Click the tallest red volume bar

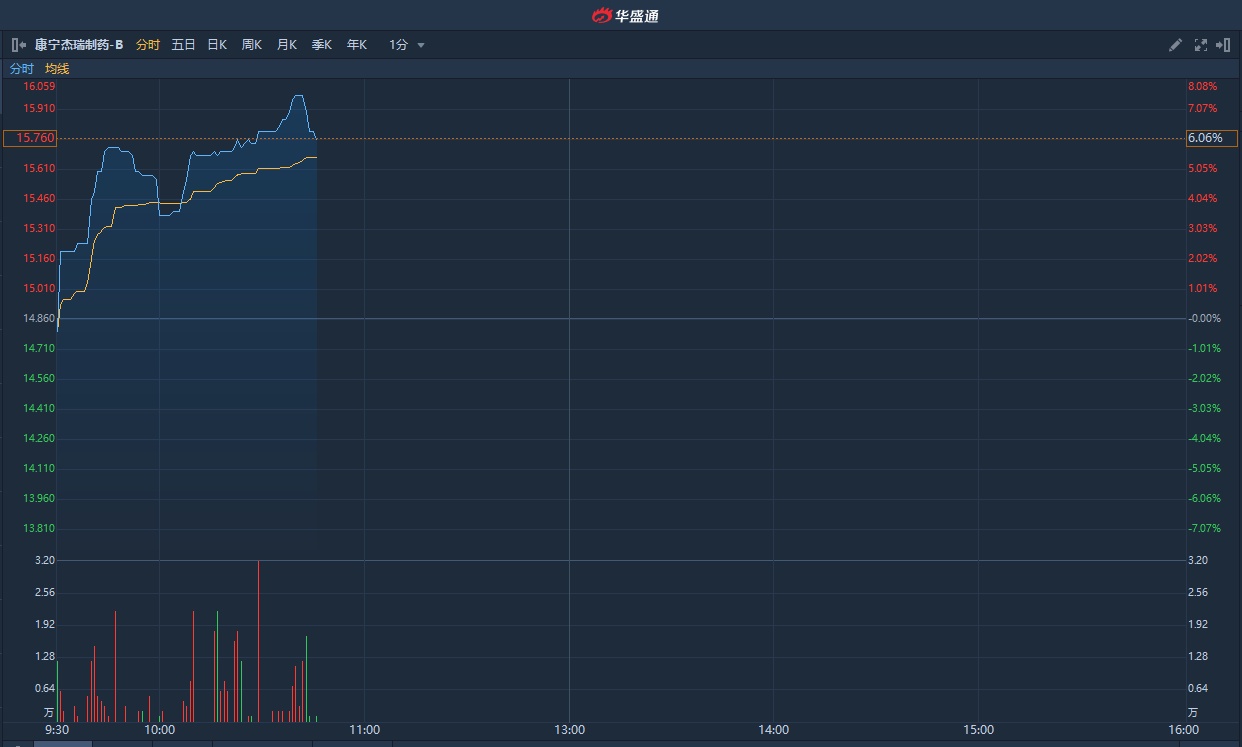click(258, 640)
